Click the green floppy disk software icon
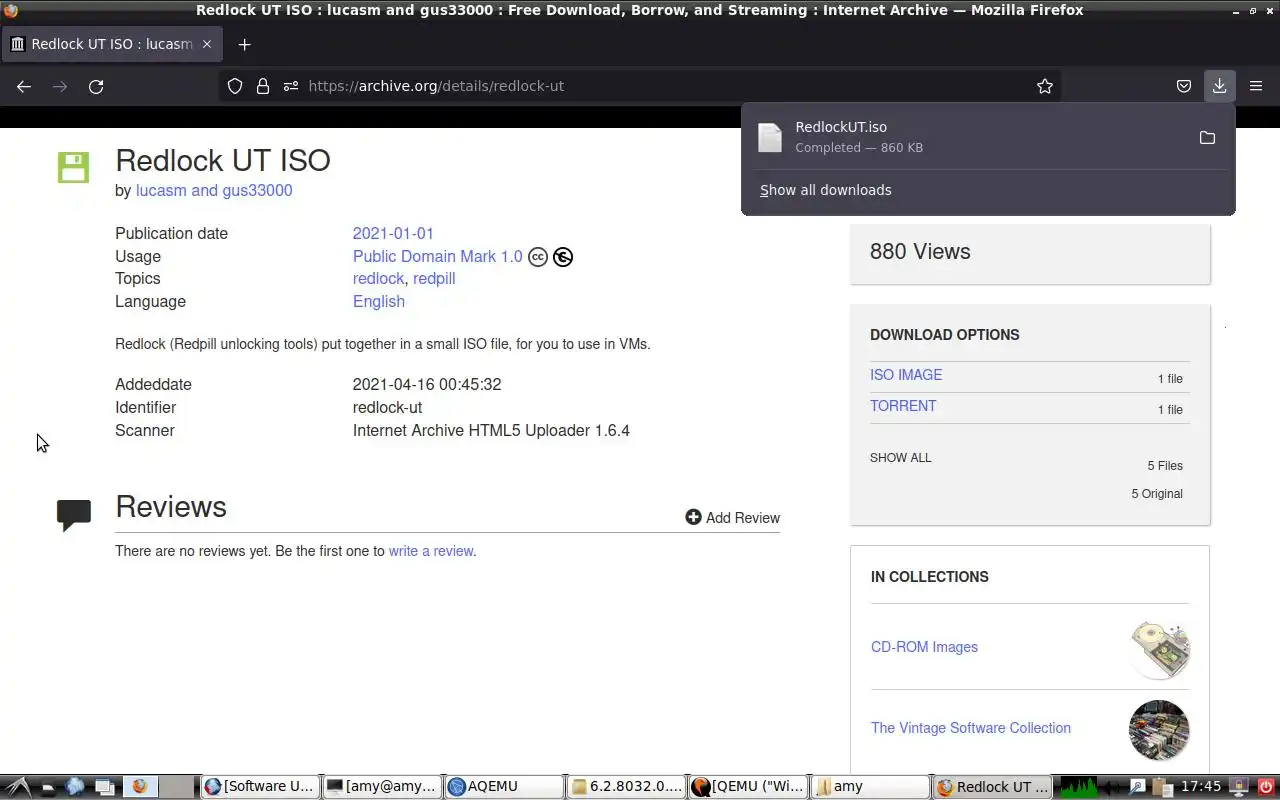The height and width of the screenshot is (800, 1280). pyautogui.click(x=73, y=167)
